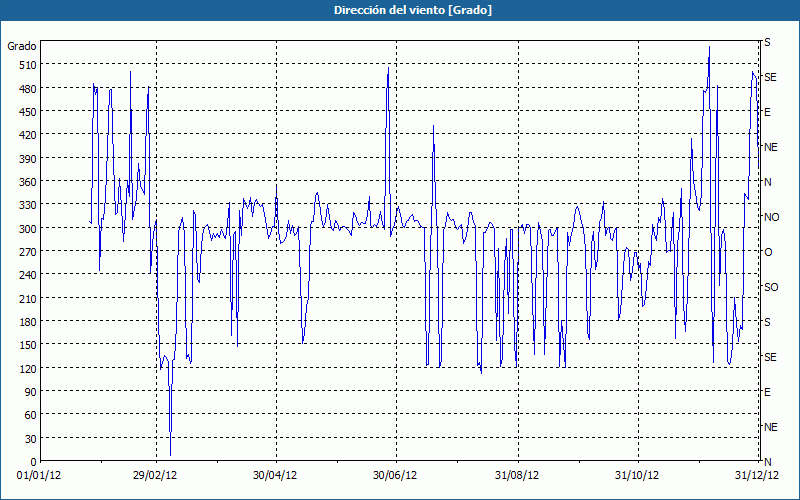Select the '180' degree axis label
The width and height of the screenshot is (800, 500).
(x=28, y=322)
